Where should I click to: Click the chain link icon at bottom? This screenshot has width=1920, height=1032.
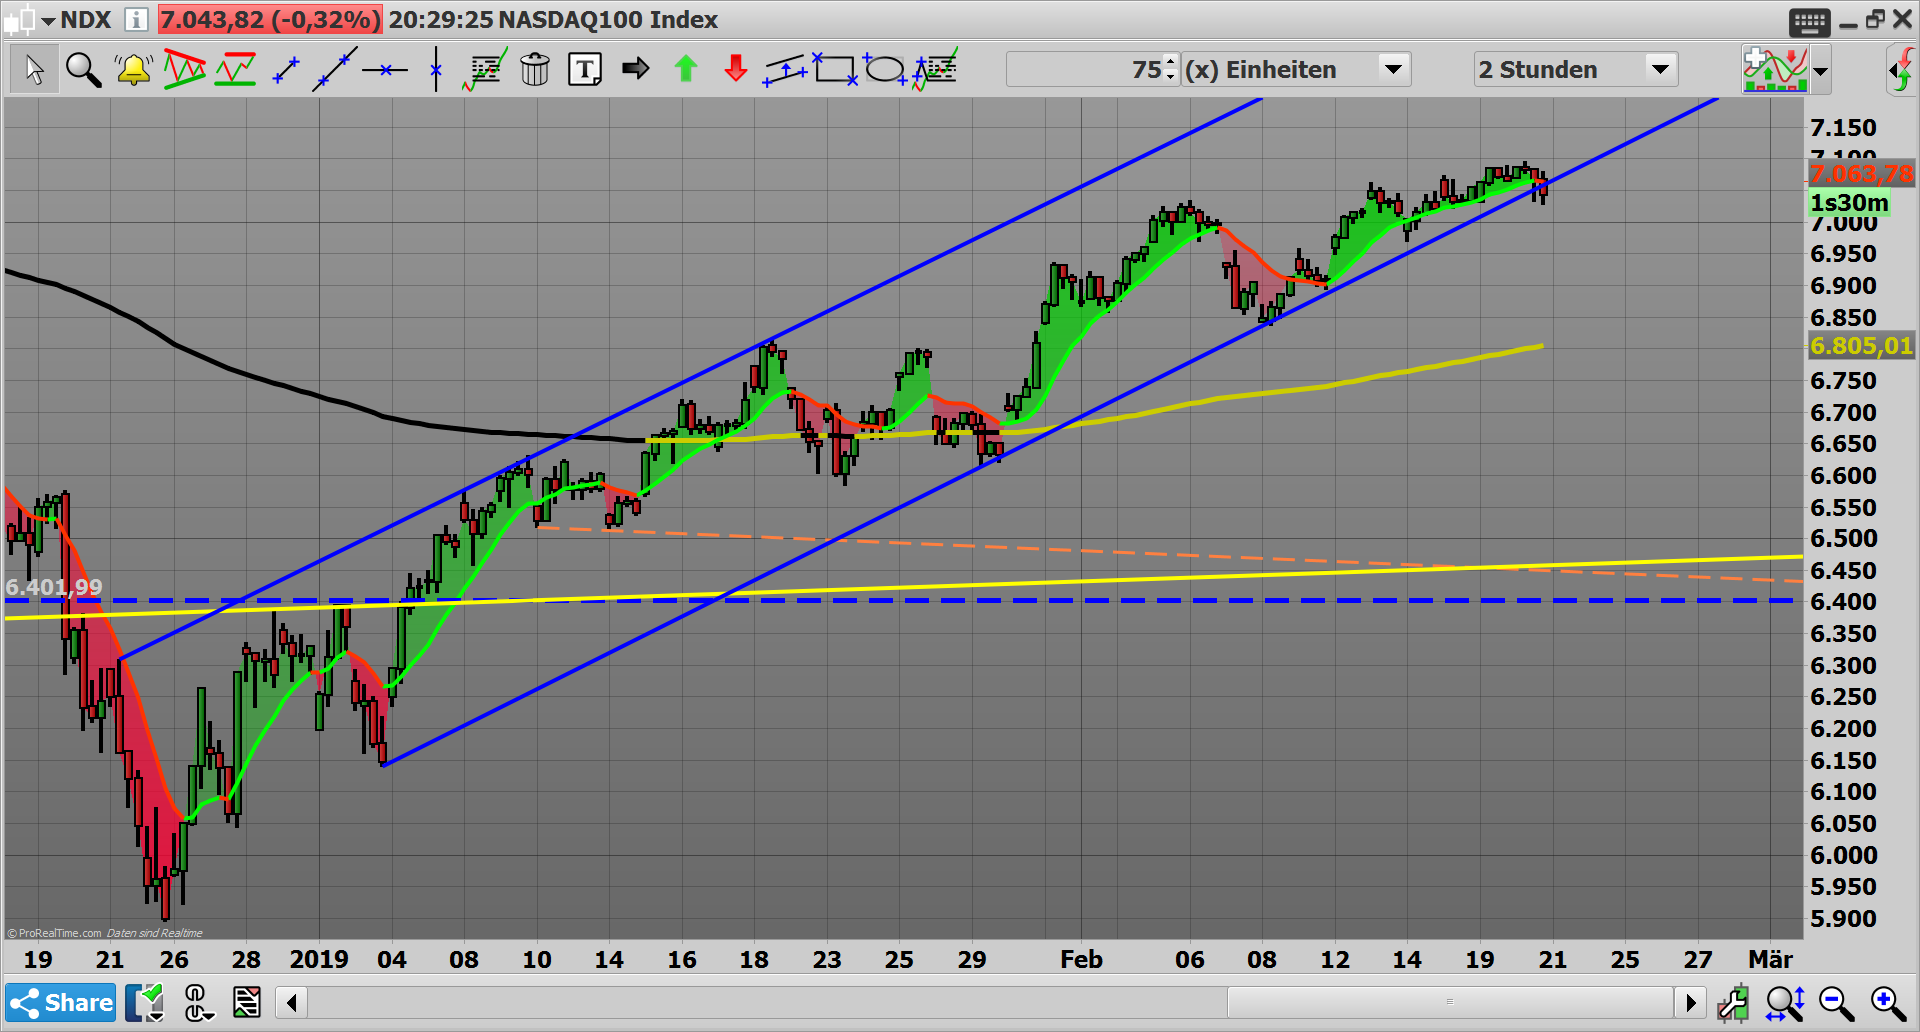tap(197, 1002)
